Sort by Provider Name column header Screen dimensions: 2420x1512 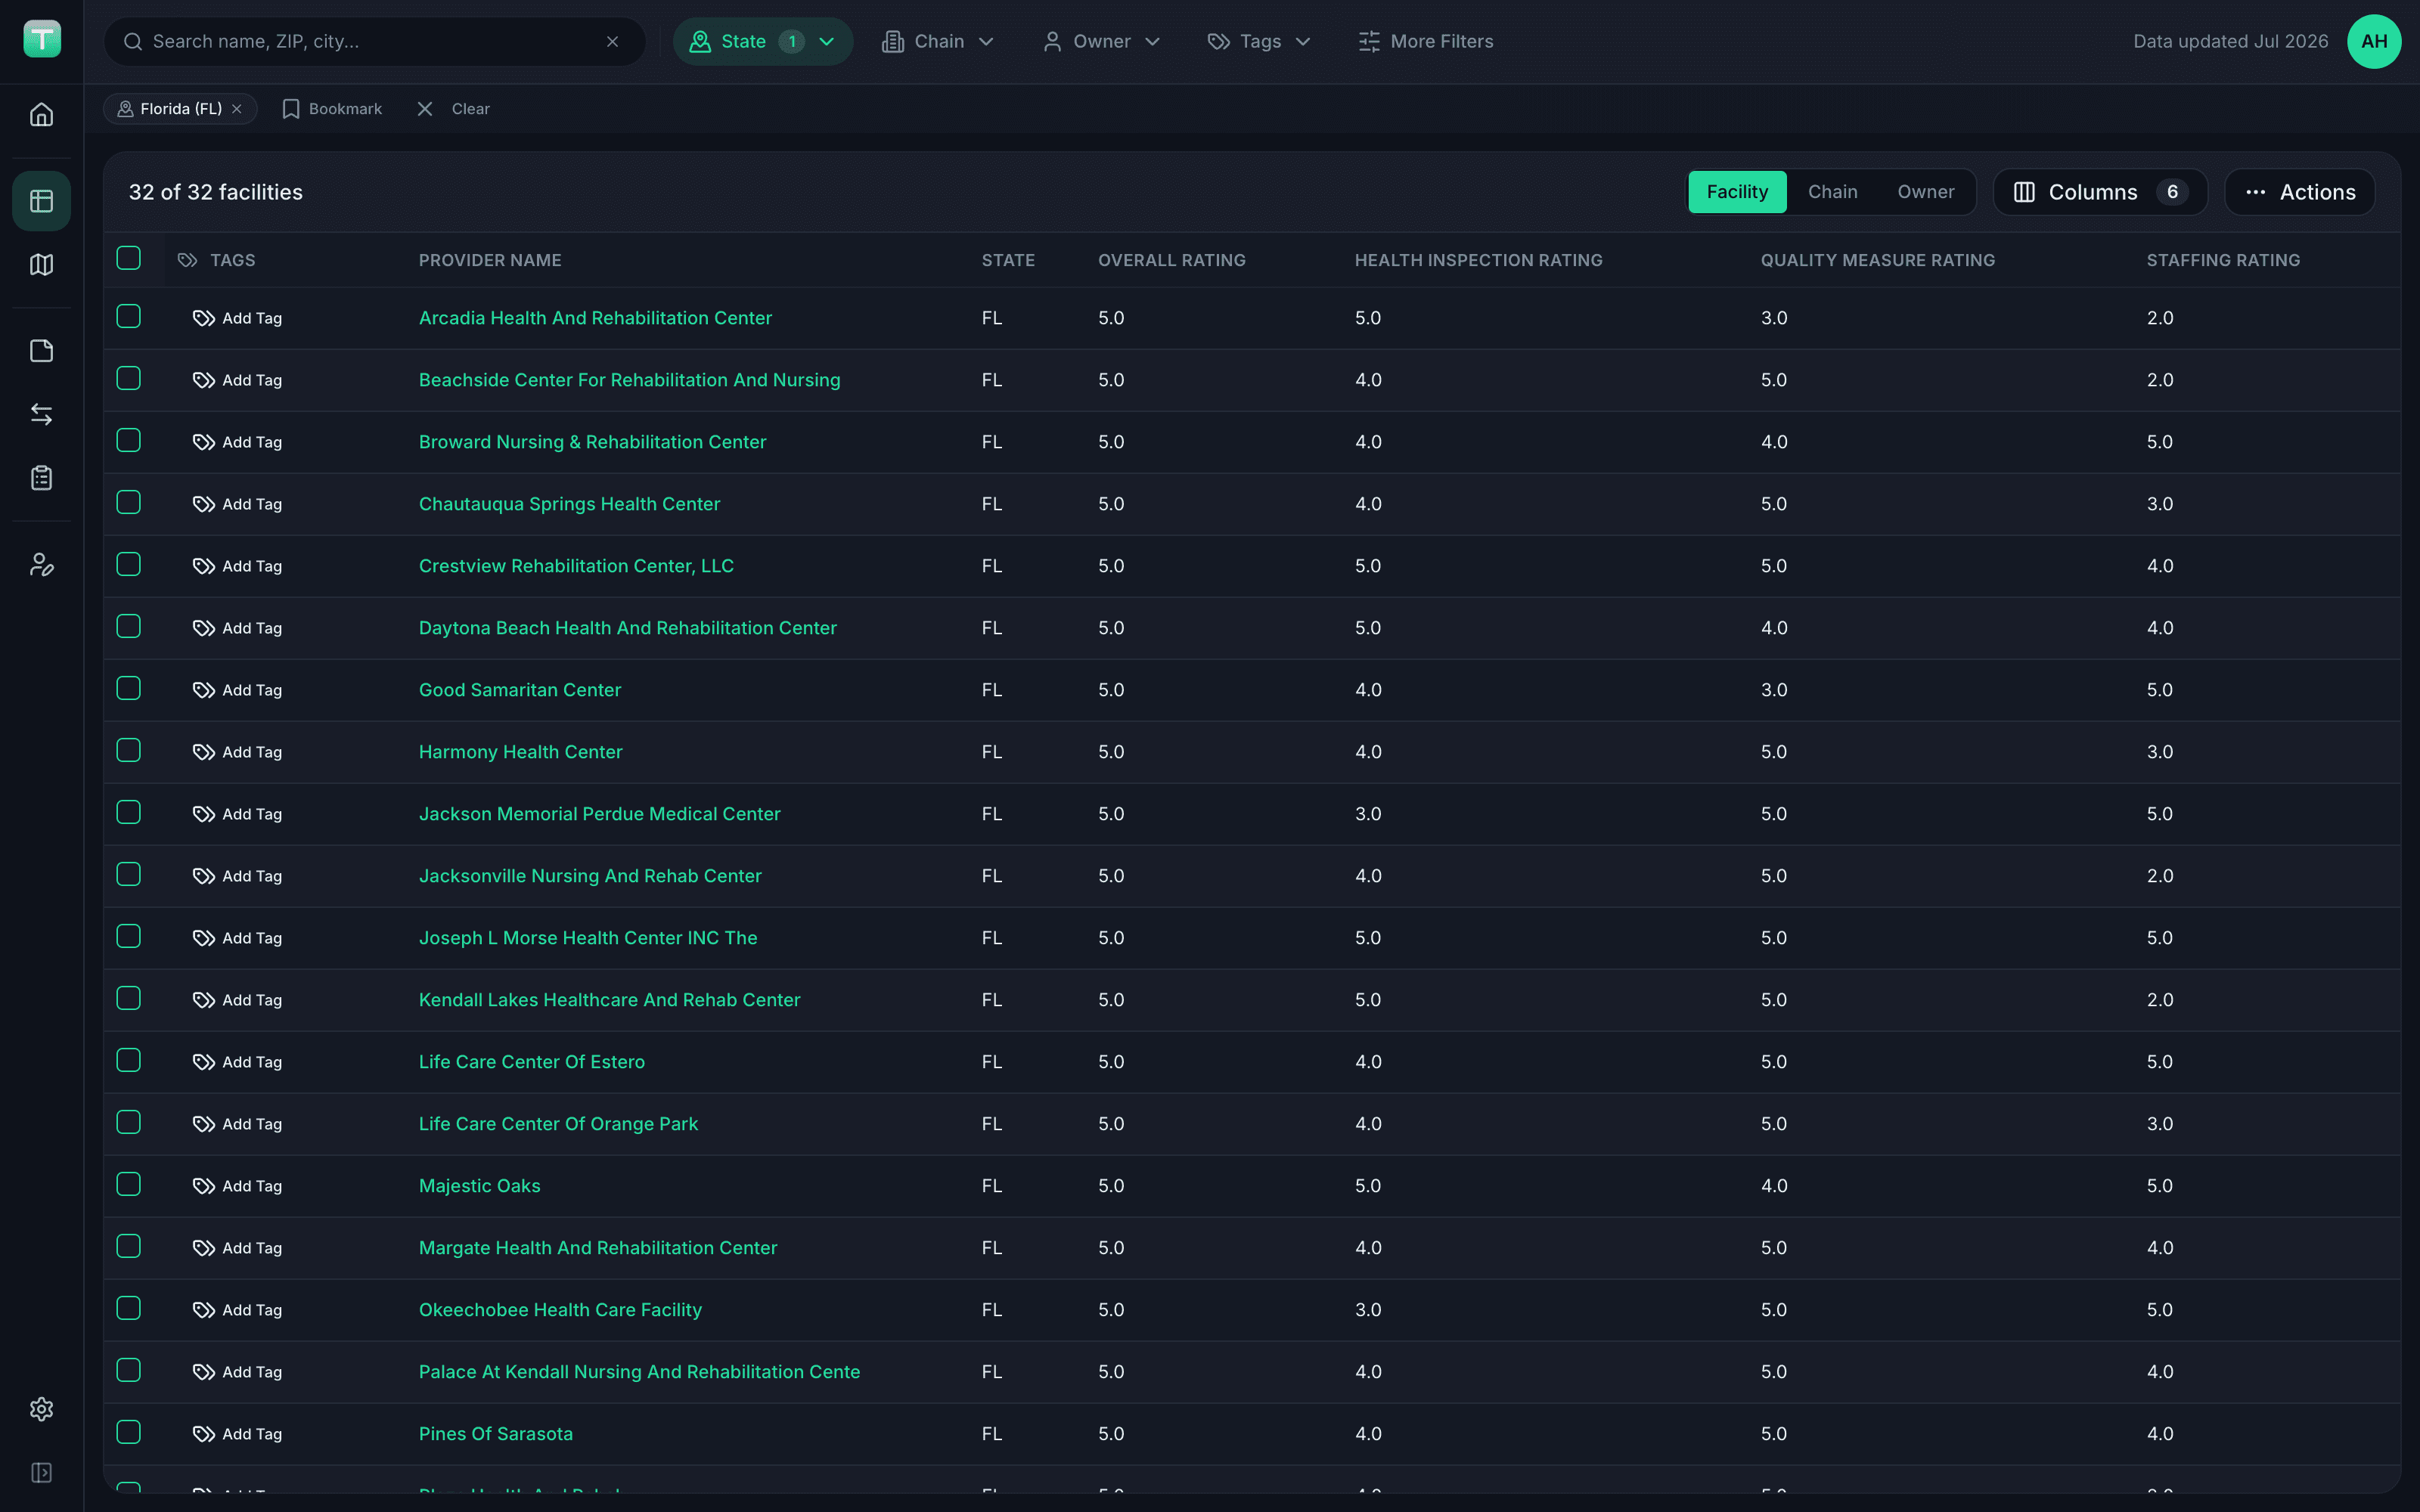click(x=490, y=260)
